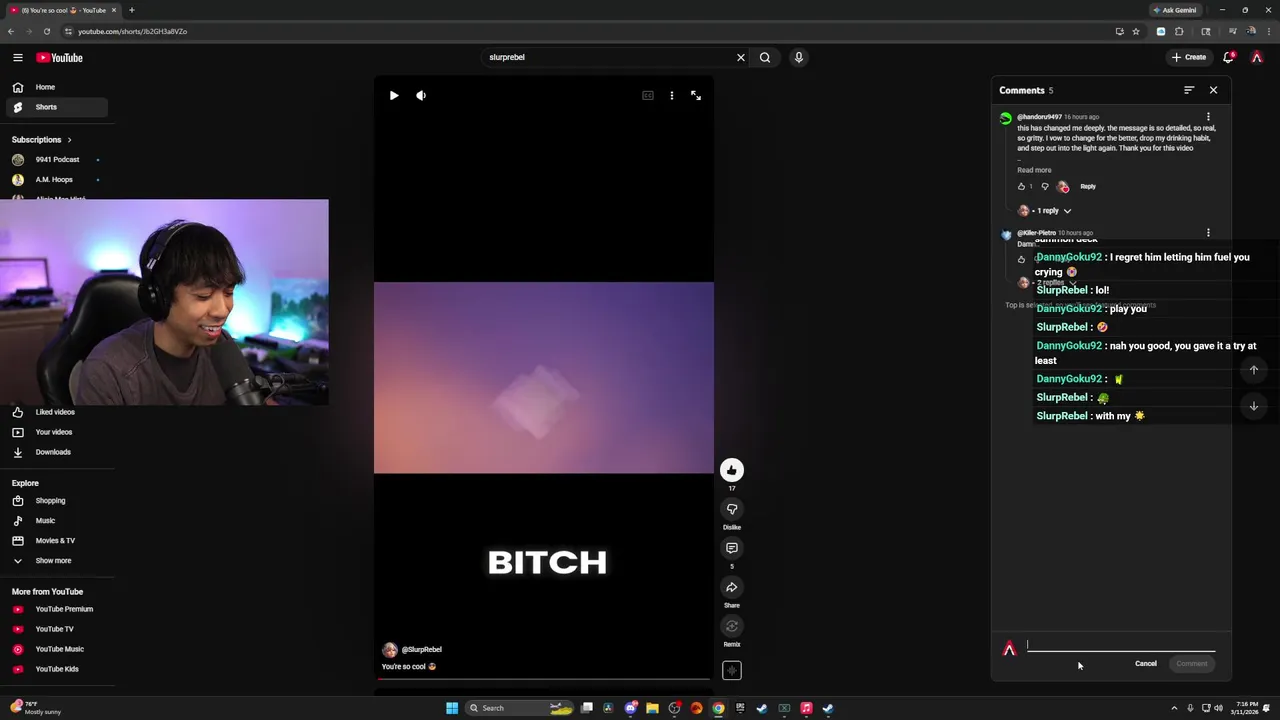The width and height of the screenshot is (1280, 720).
Task: Open the notifications bell
Action: coord(1229,57)
